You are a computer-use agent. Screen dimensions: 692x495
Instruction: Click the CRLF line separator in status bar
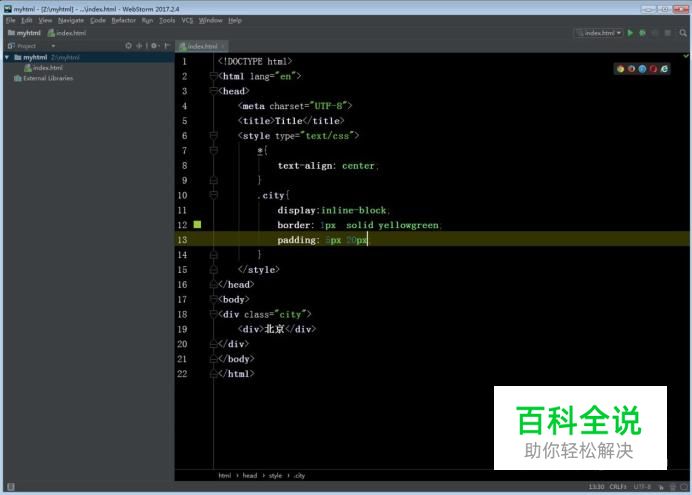[618, 487]
